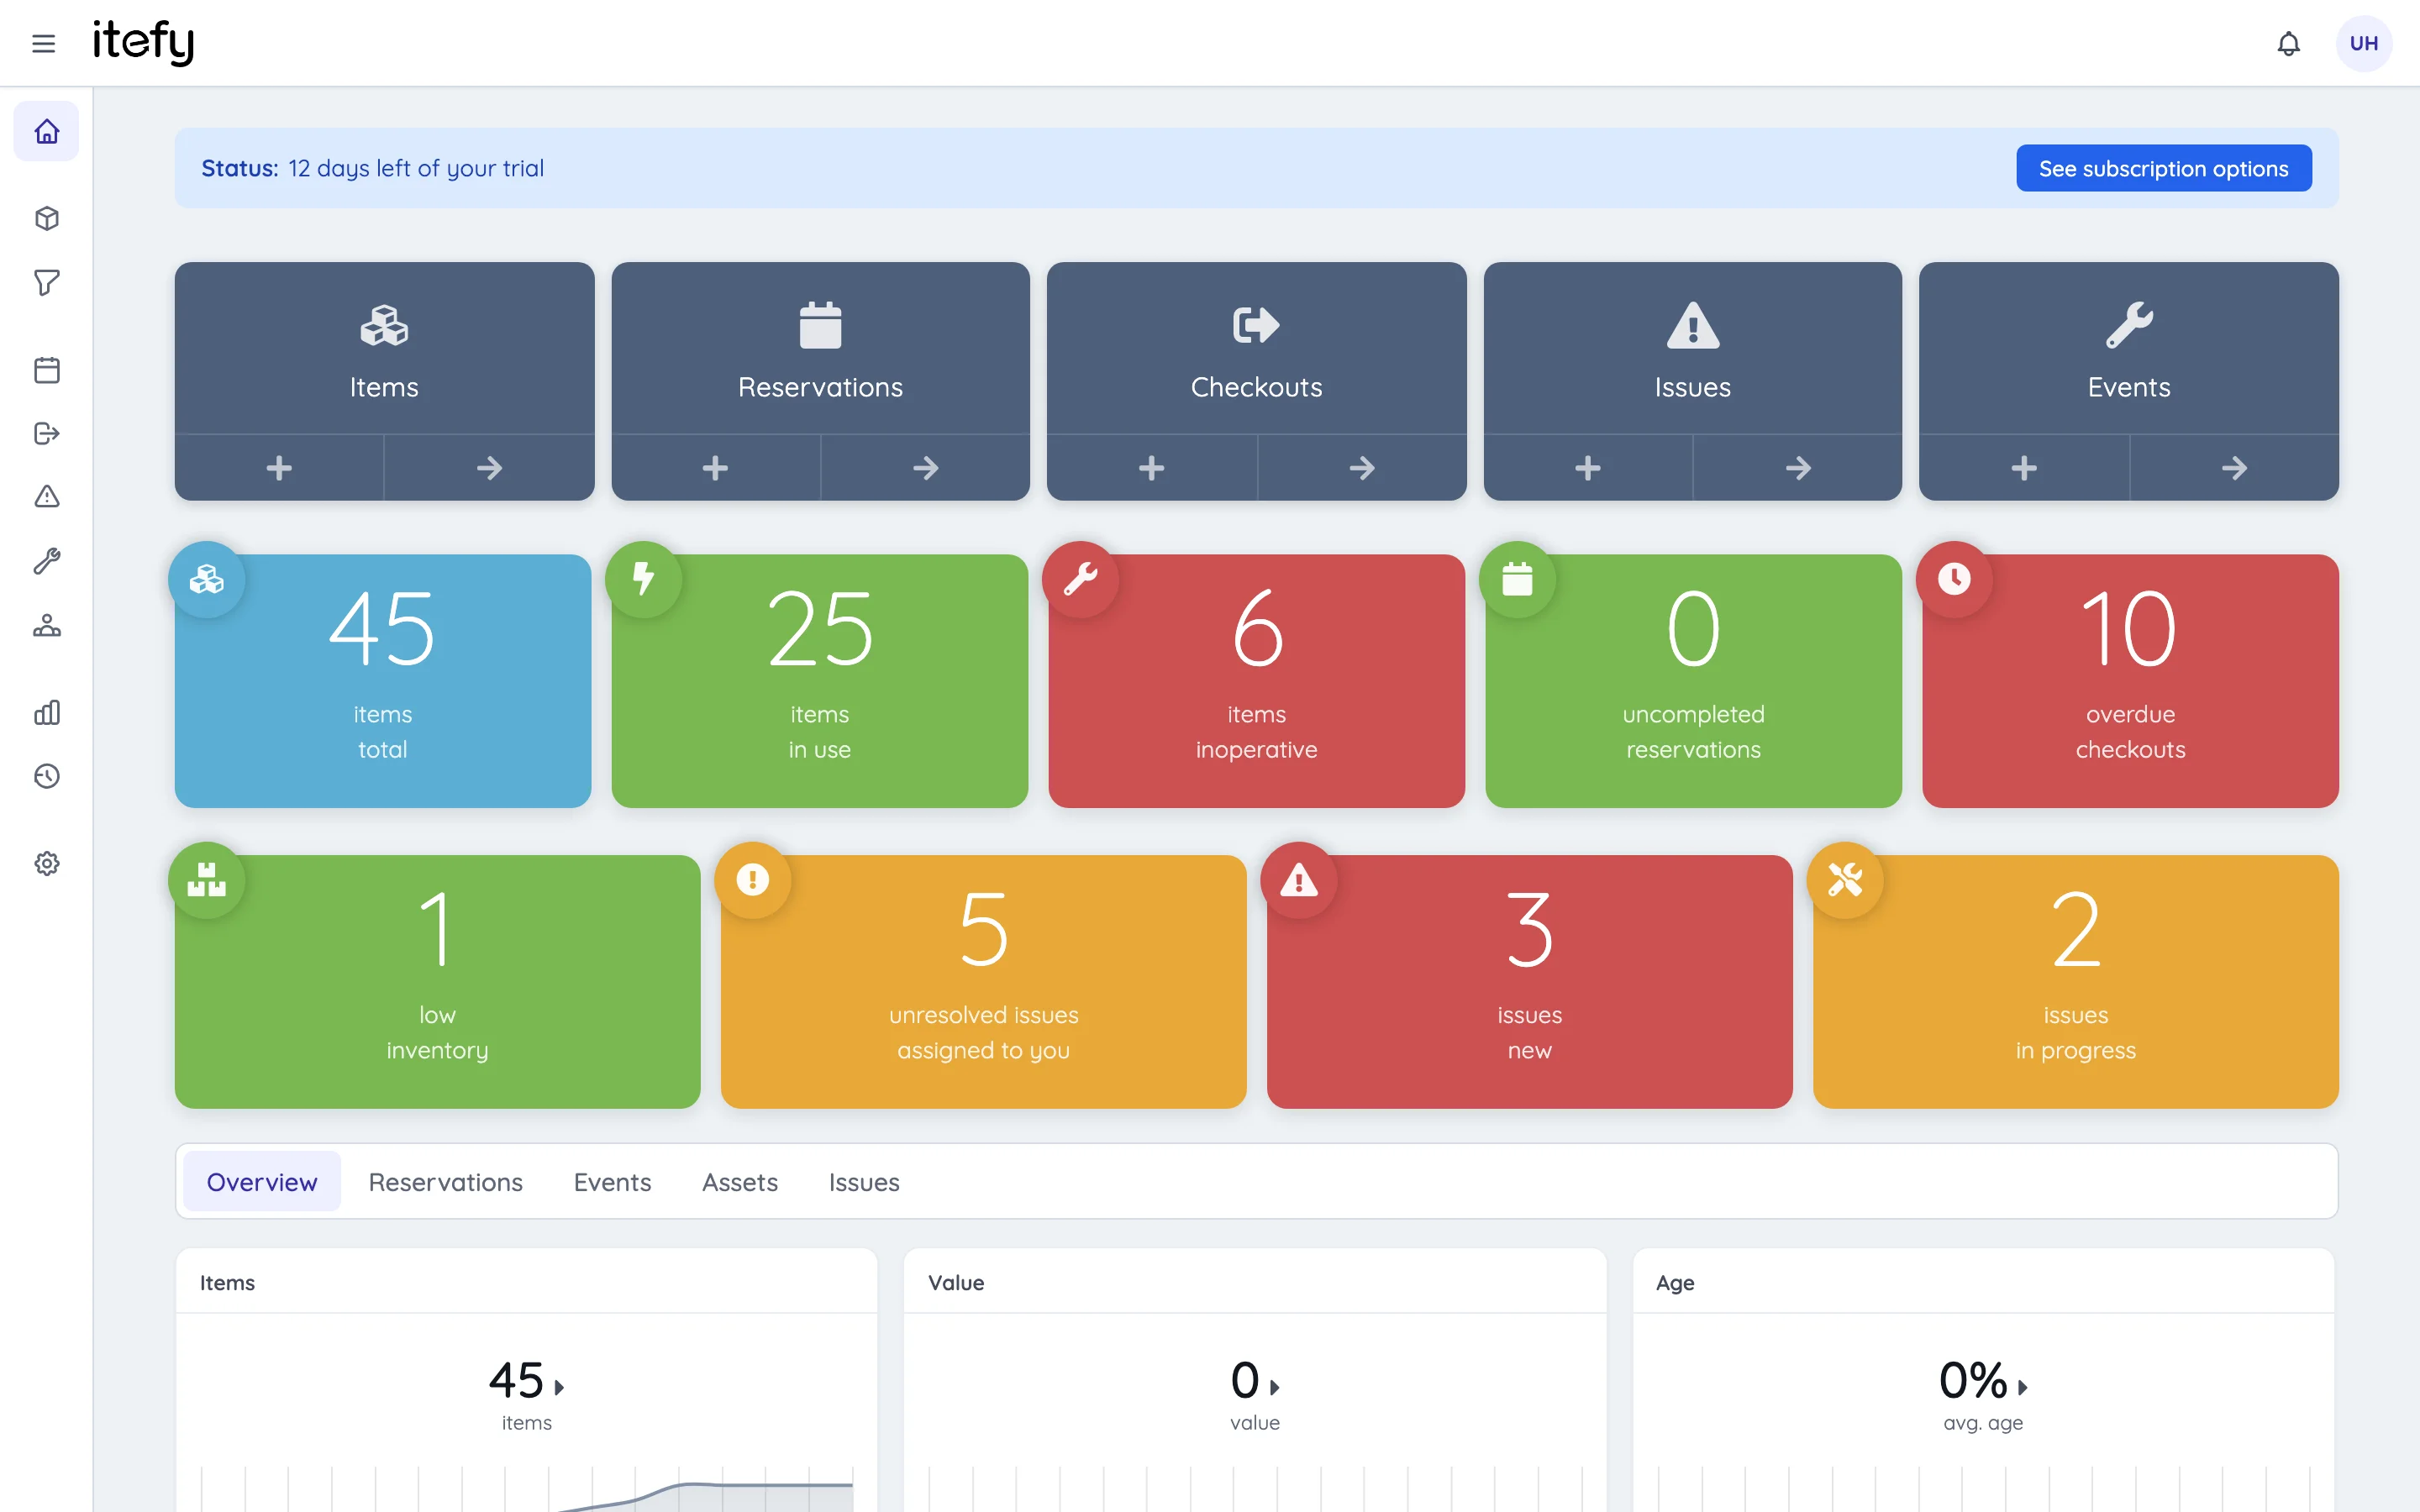
Task: Open the 3 issues new tile
Action: coord(1529,981)
